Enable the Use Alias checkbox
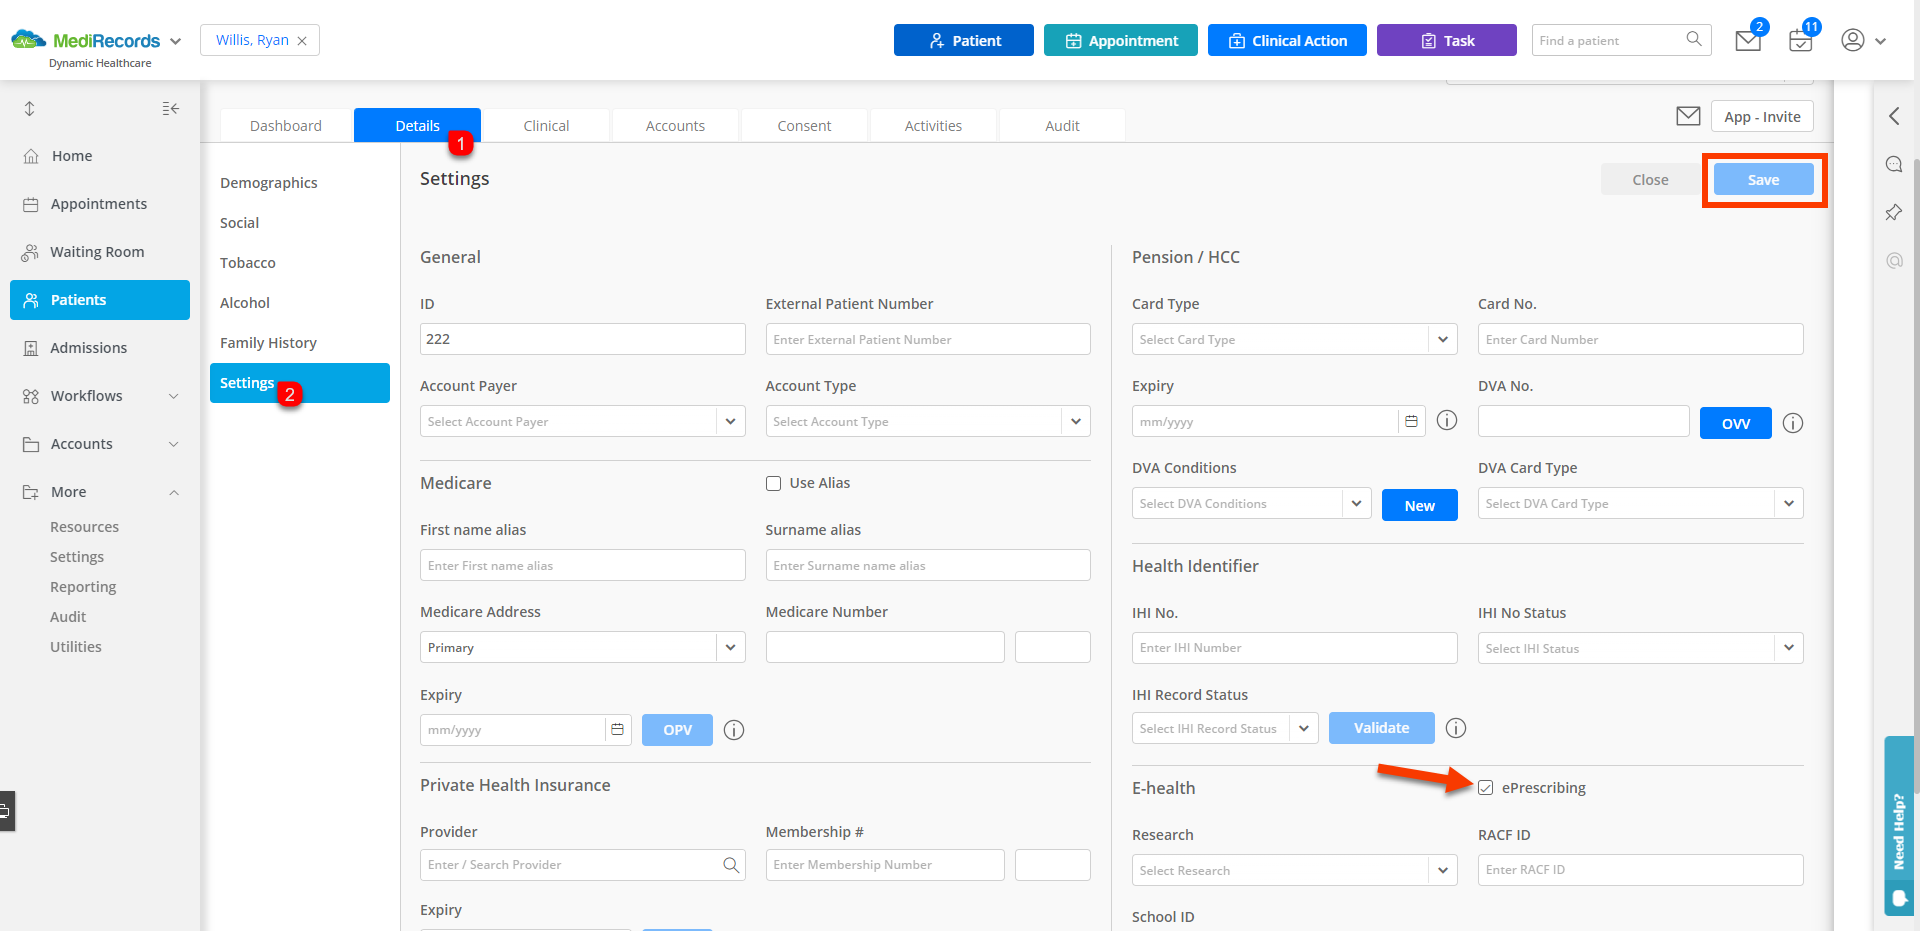Image resolution: width=1920 pixels, height=931 pixels. tap(773, 484)
